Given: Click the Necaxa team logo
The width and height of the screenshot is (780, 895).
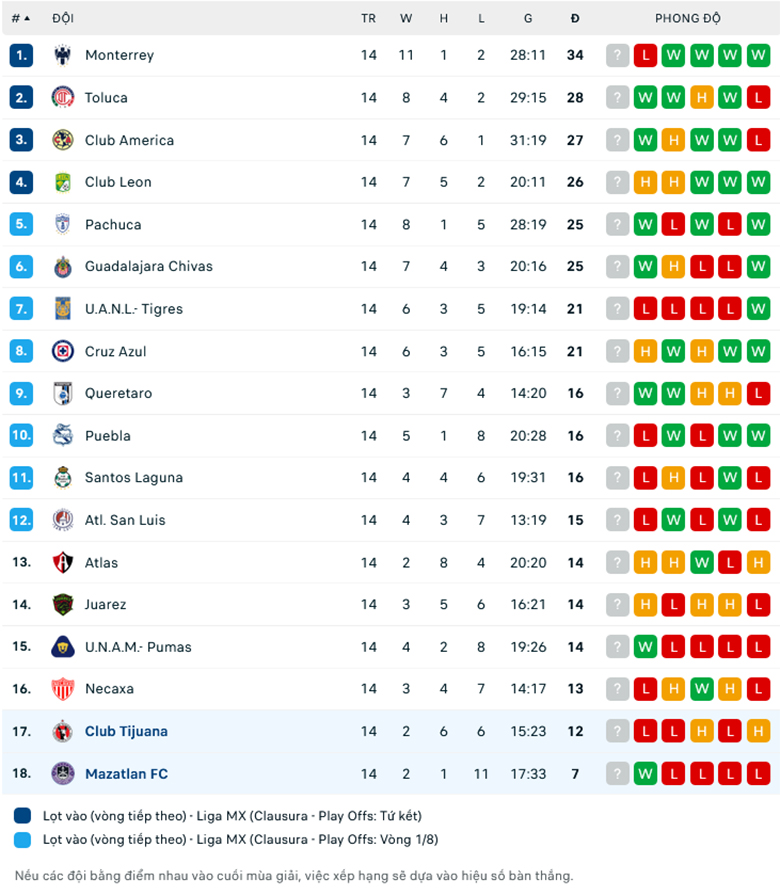Looking at the screenshot, I should pos(63,689).
